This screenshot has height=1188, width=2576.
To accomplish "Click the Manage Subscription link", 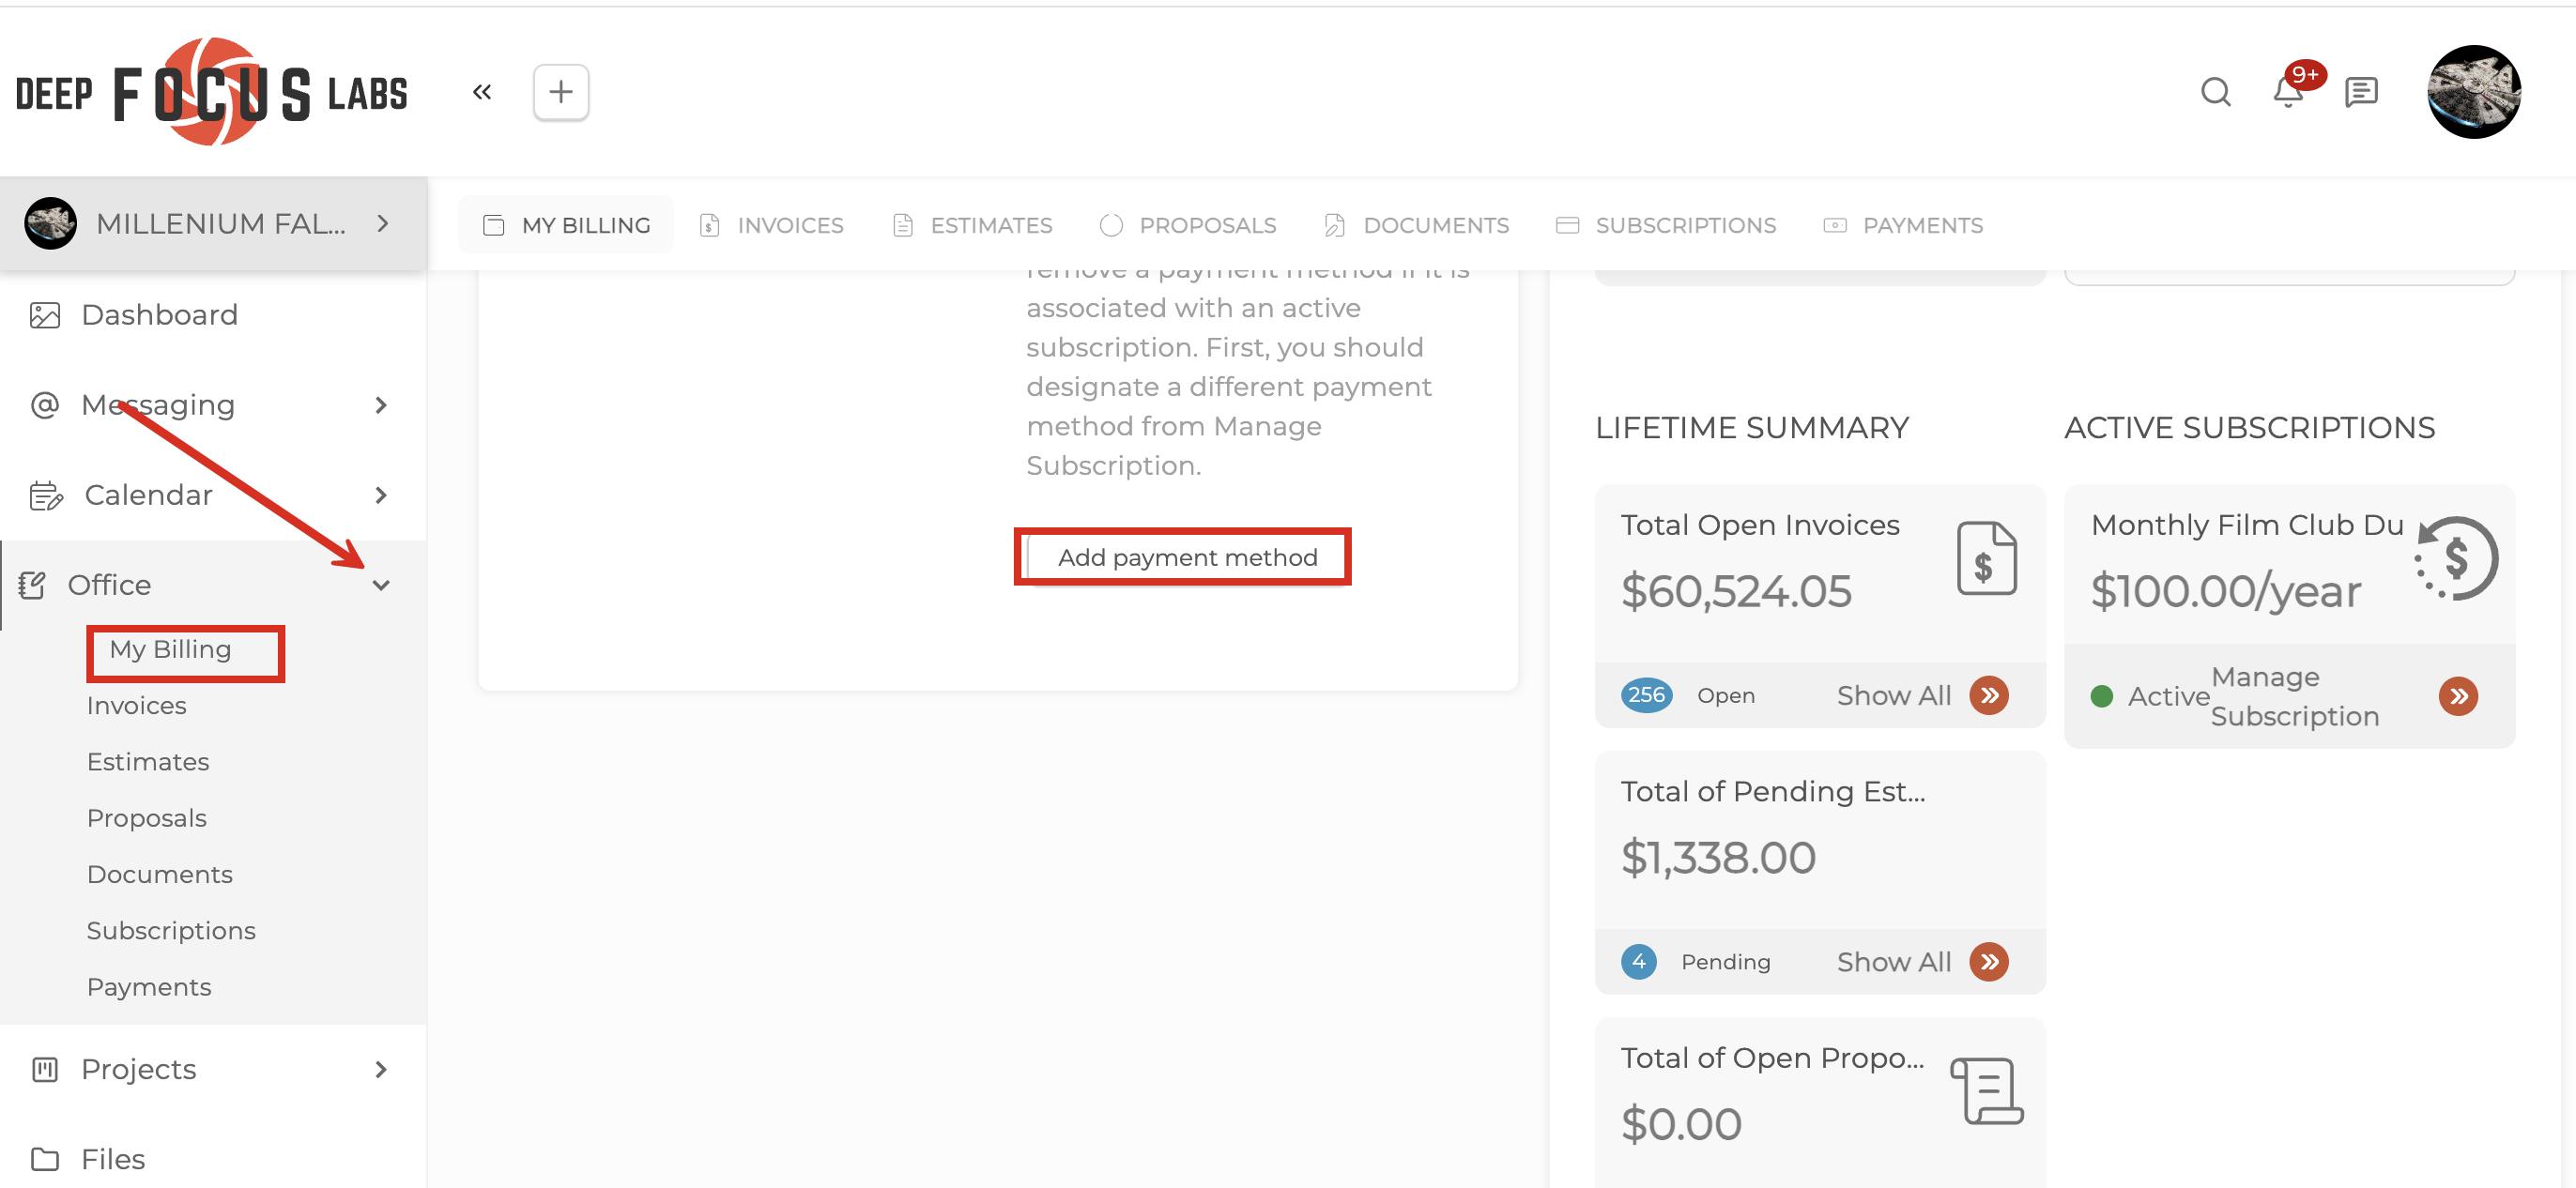I will (2294, 696).
